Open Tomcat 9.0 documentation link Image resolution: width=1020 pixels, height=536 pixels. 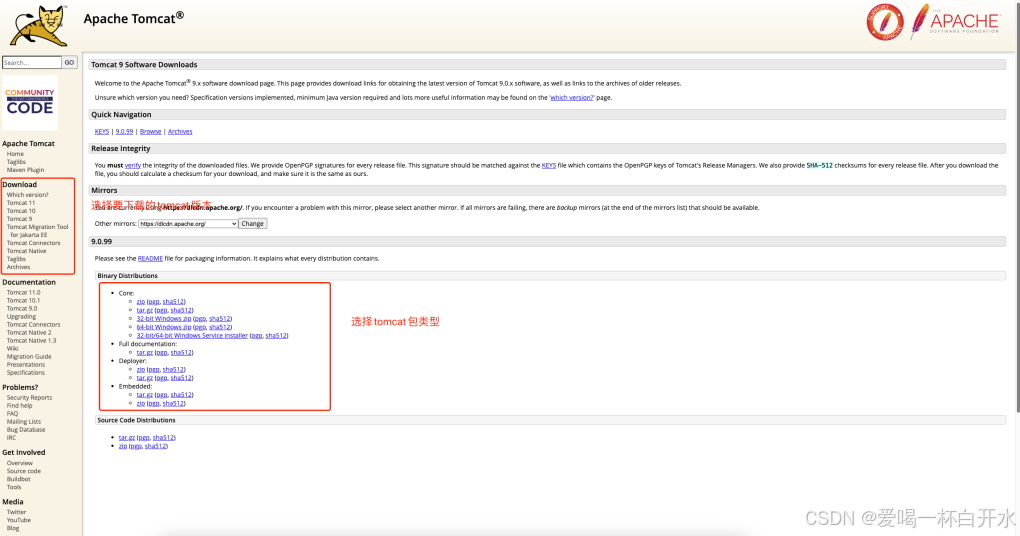(x=21, y=308)
